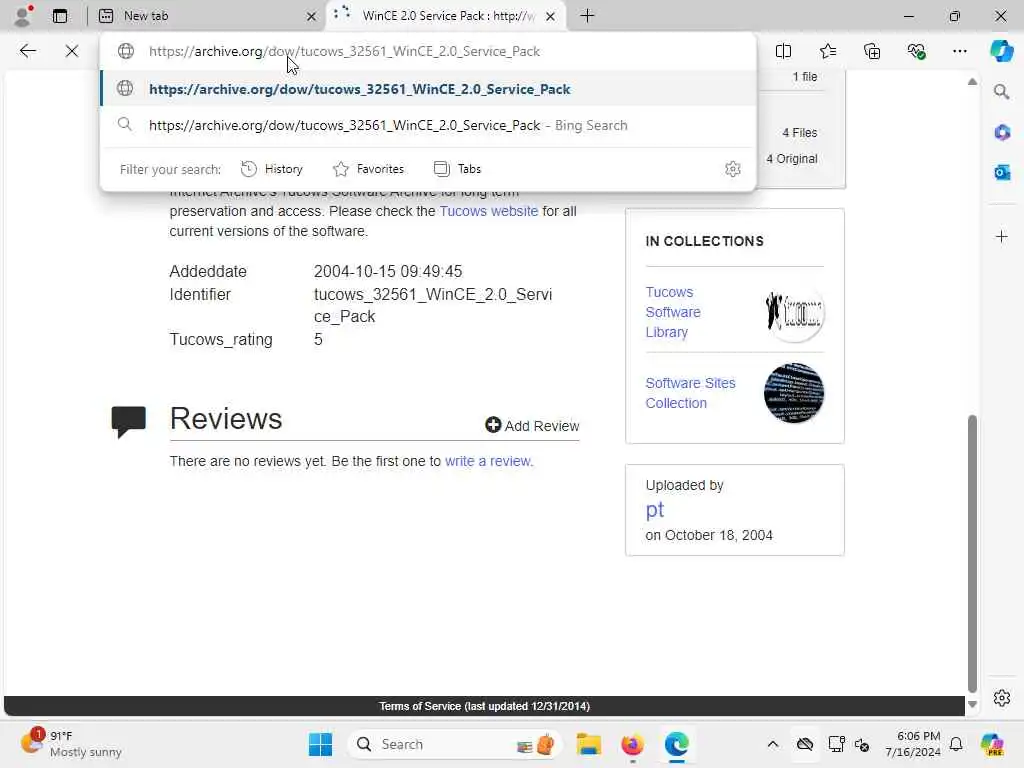Open Software Sites Collection link
This screenshot has width=1024, height=768.
click(690, 393)
